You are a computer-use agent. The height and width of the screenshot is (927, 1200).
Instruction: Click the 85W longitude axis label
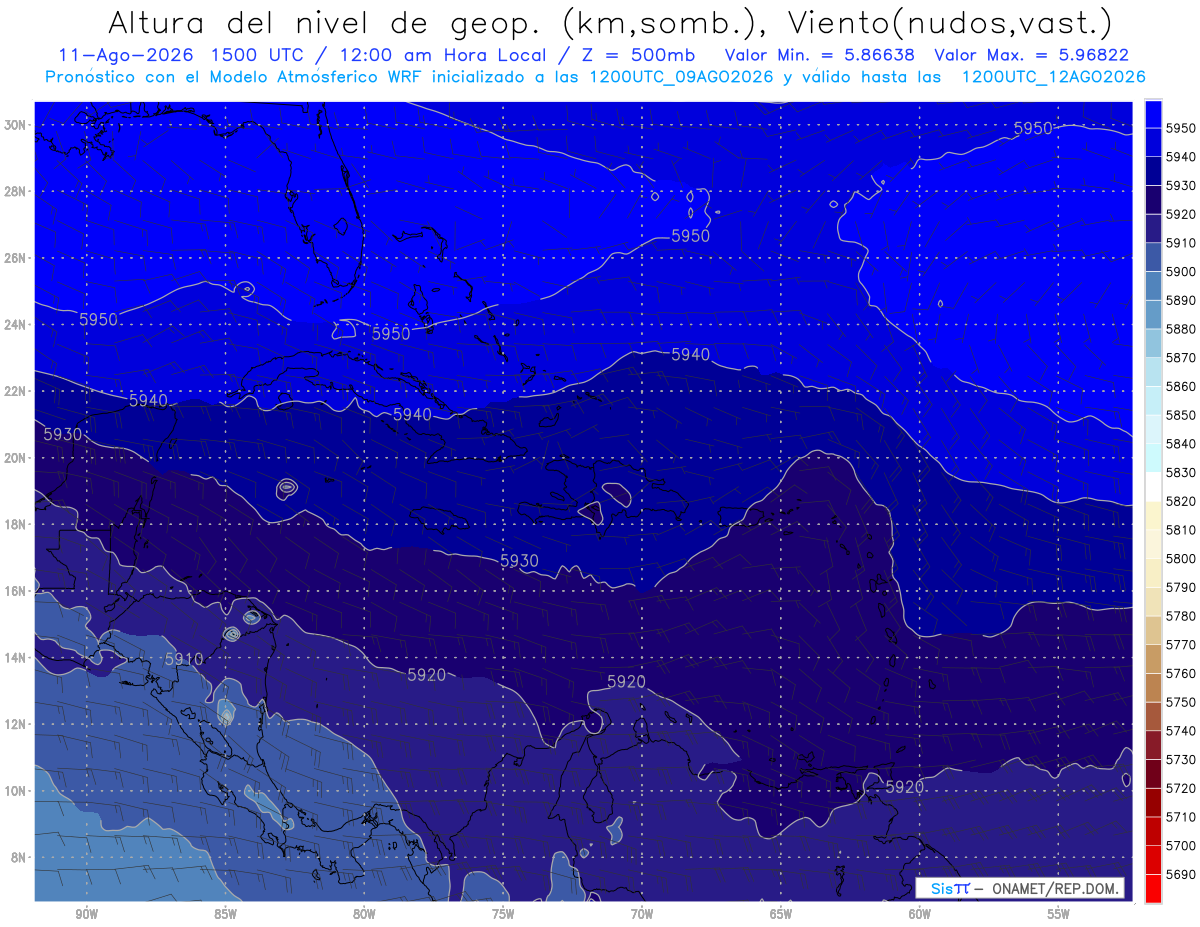[225, 914]
